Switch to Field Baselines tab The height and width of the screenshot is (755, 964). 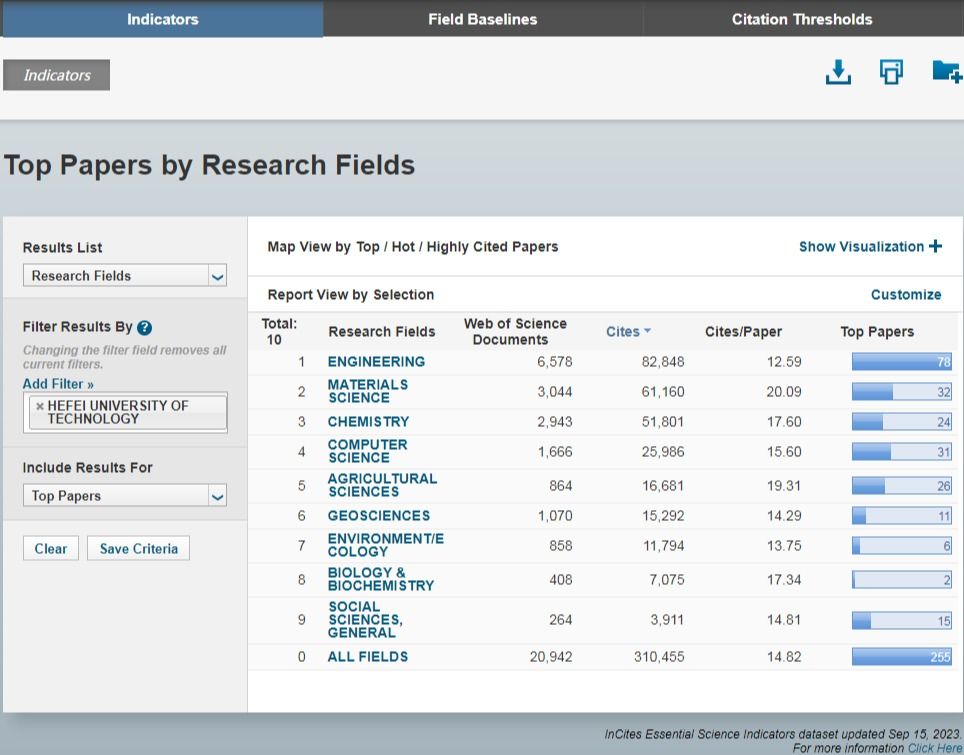[x=482, y=19]
